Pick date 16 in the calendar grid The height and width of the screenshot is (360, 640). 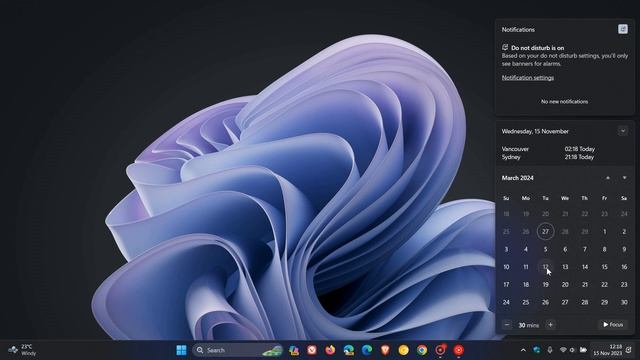click(624, 267)
